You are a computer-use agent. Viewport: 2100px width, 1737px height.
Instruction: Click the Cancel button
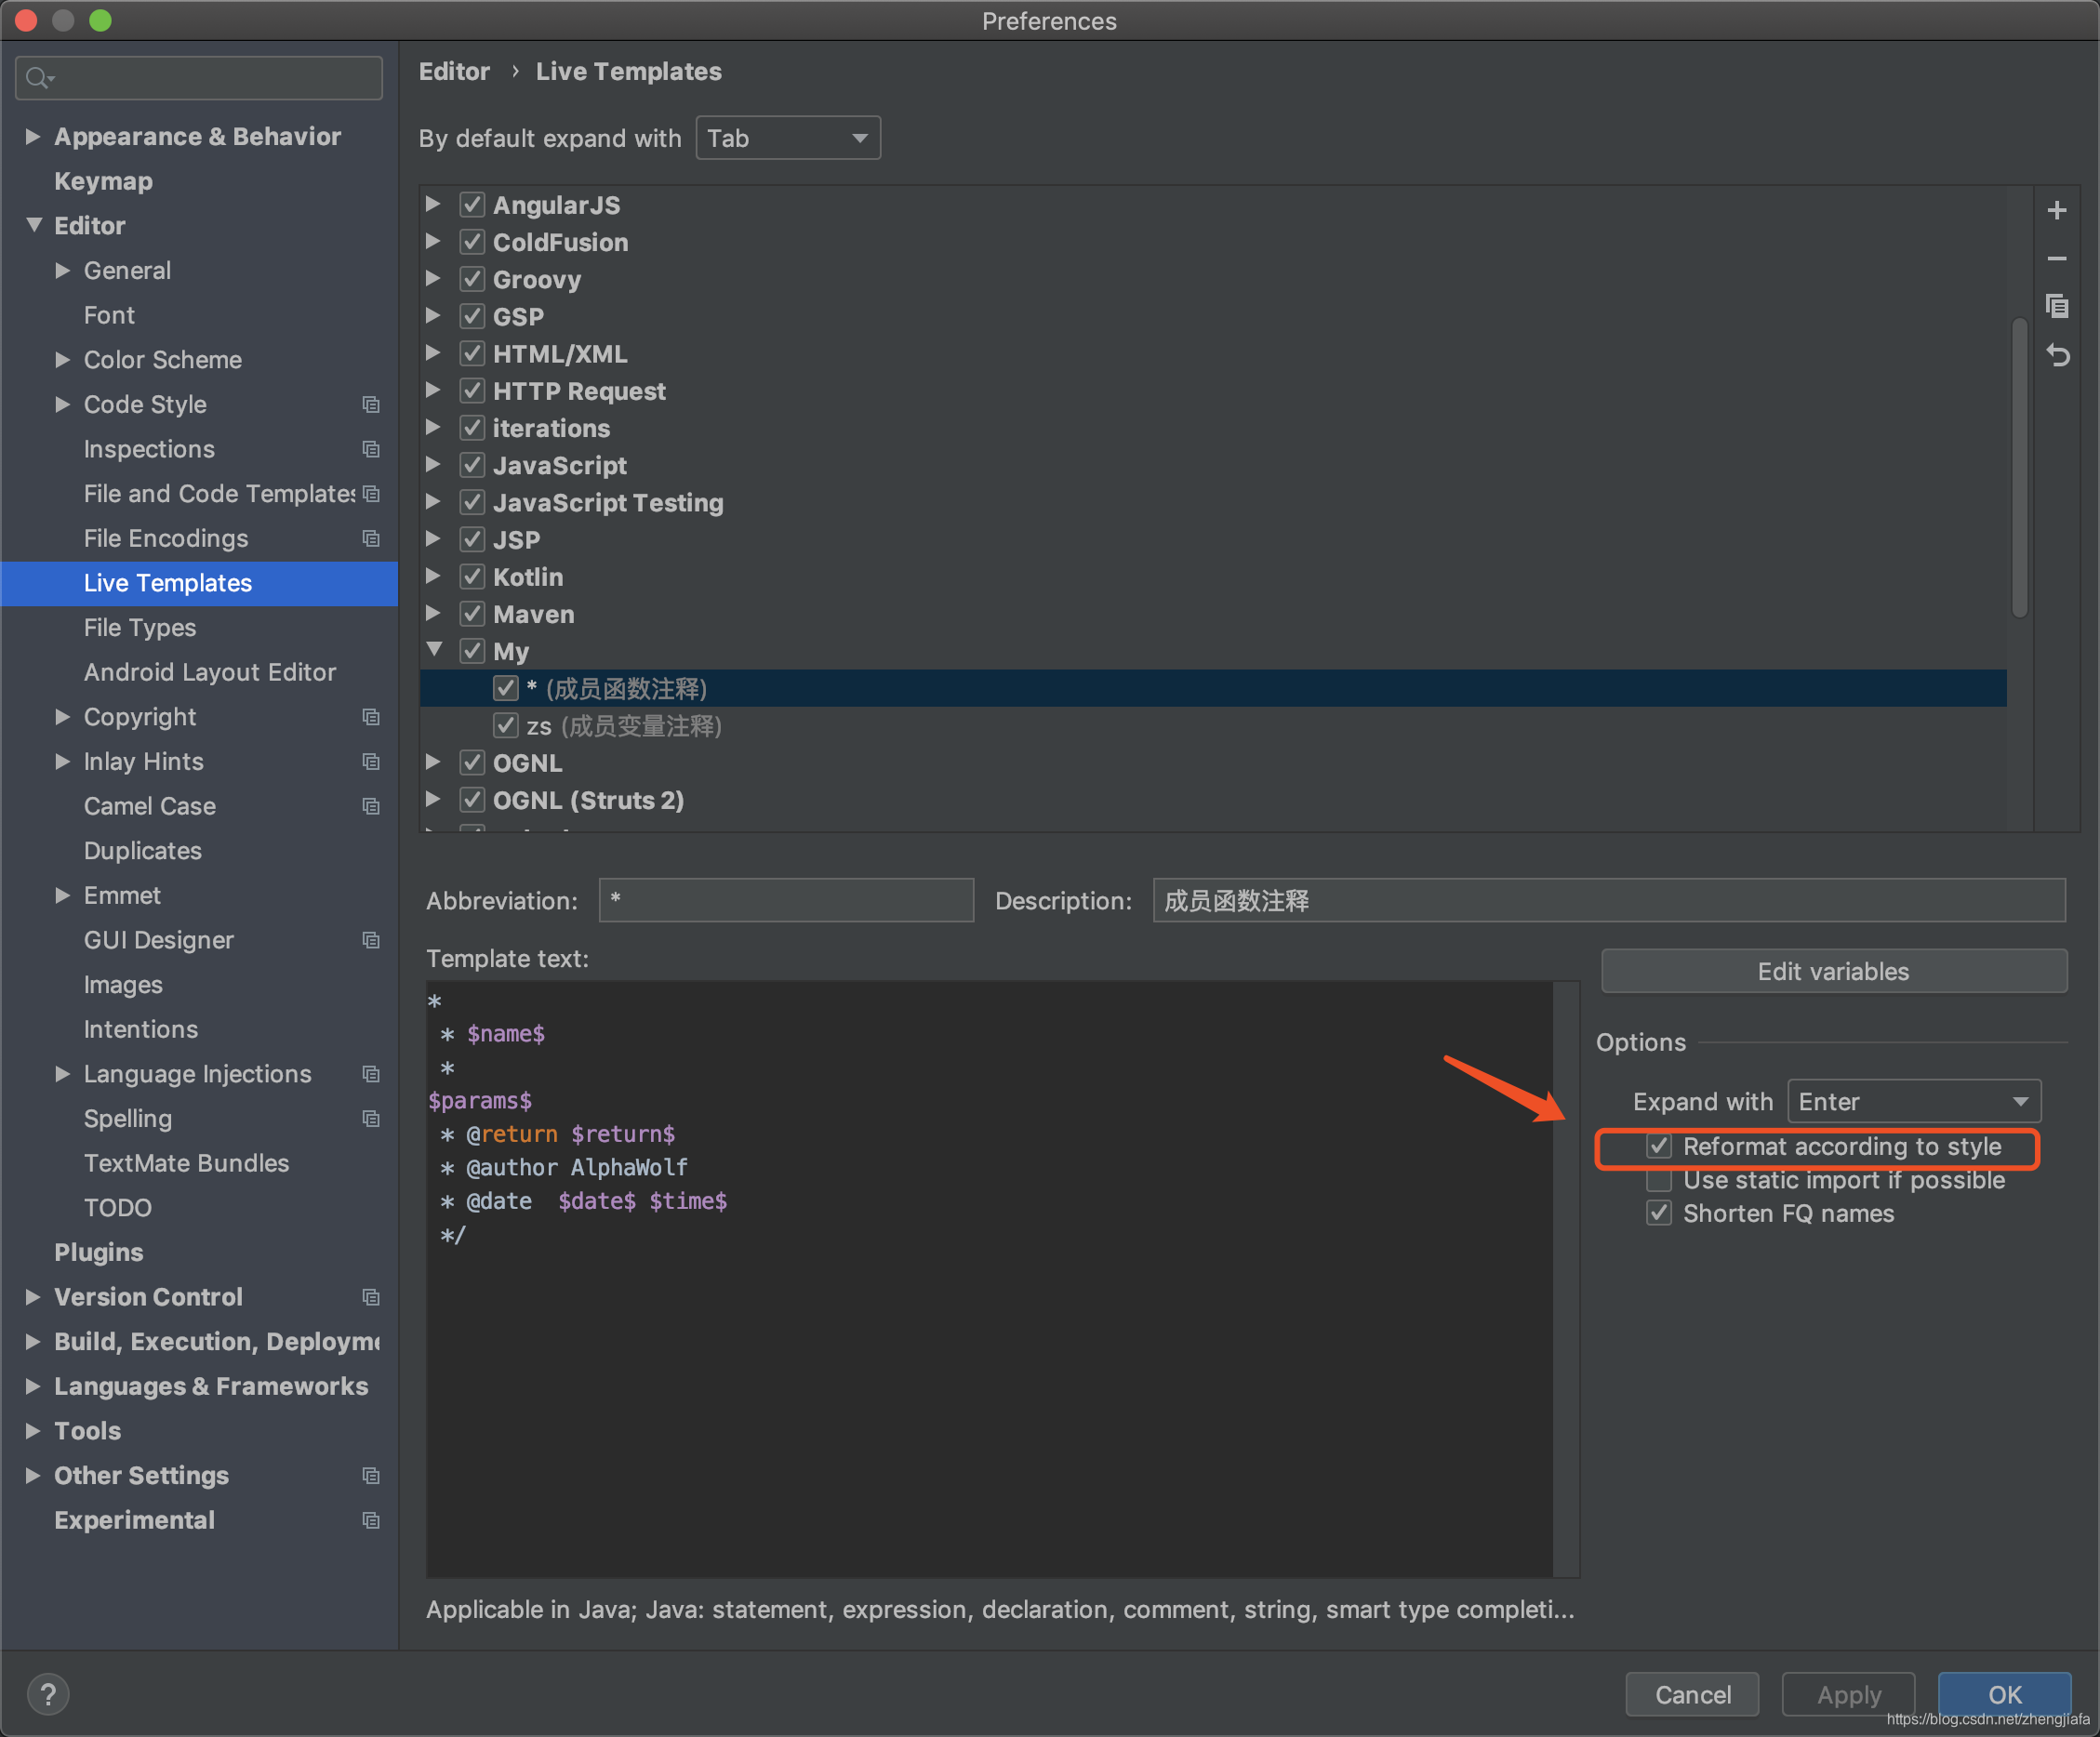point(1692,1694)
